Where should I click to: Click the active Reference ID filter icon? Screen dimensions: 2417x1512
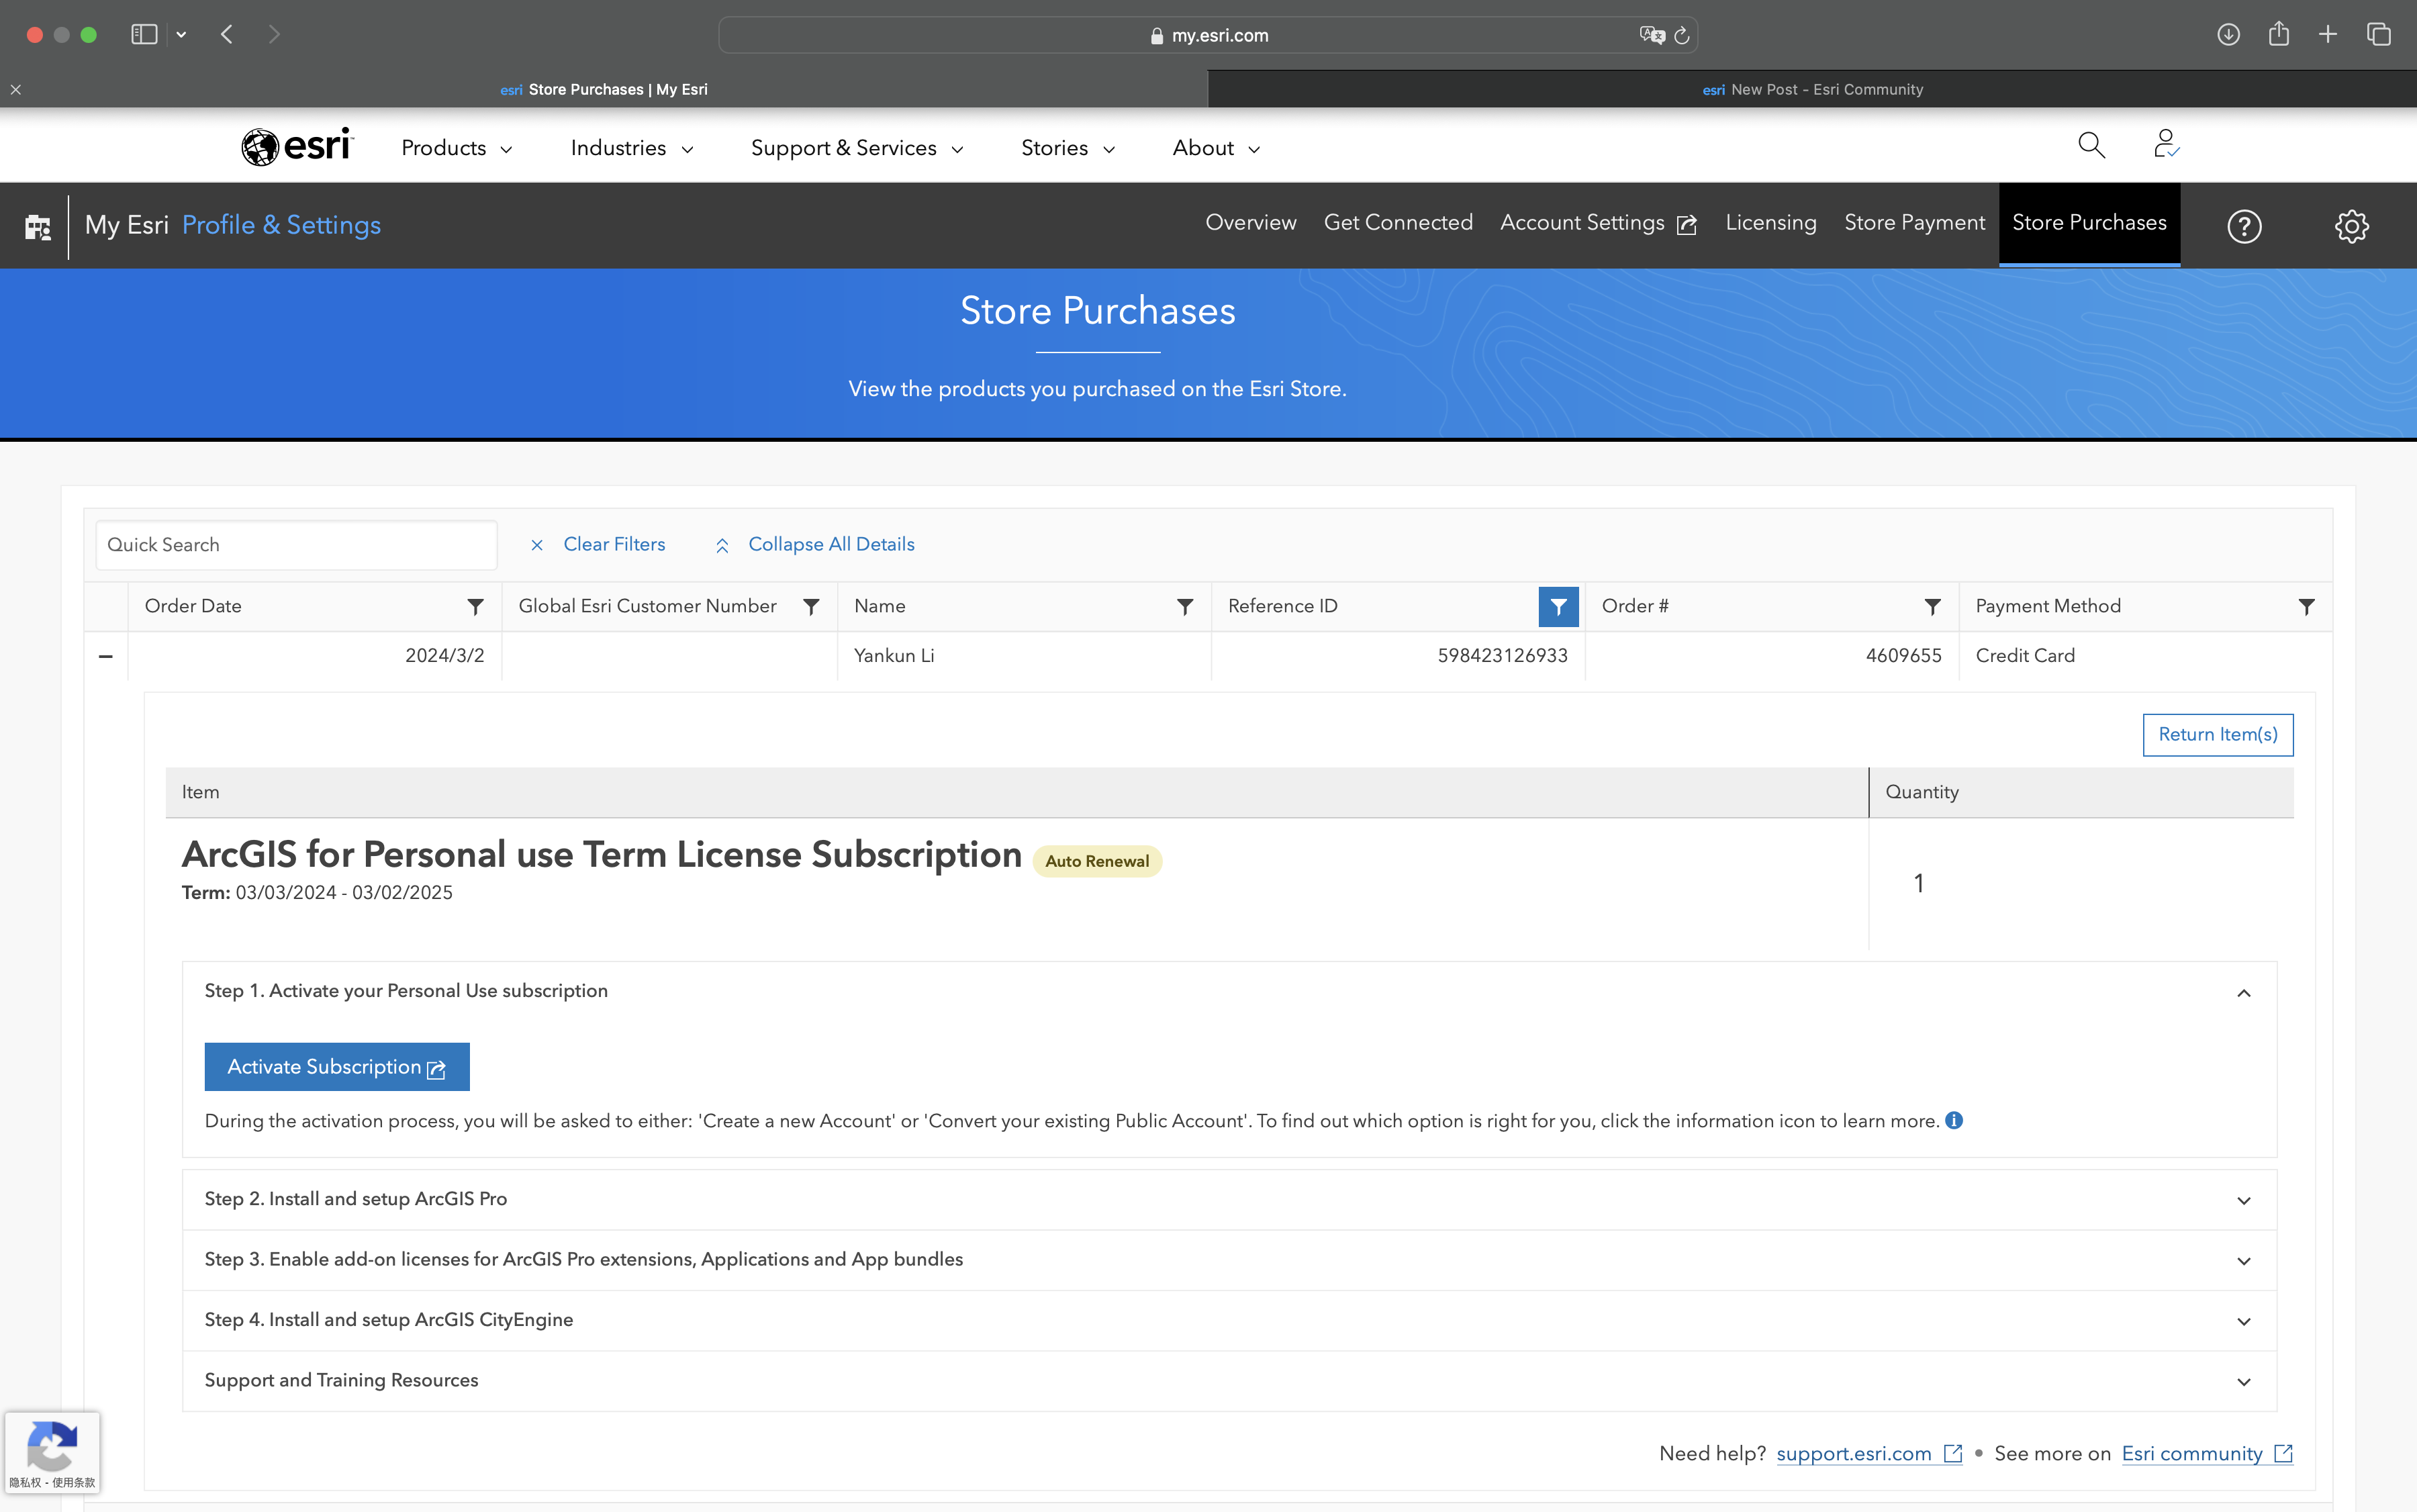click(1558, 606)
